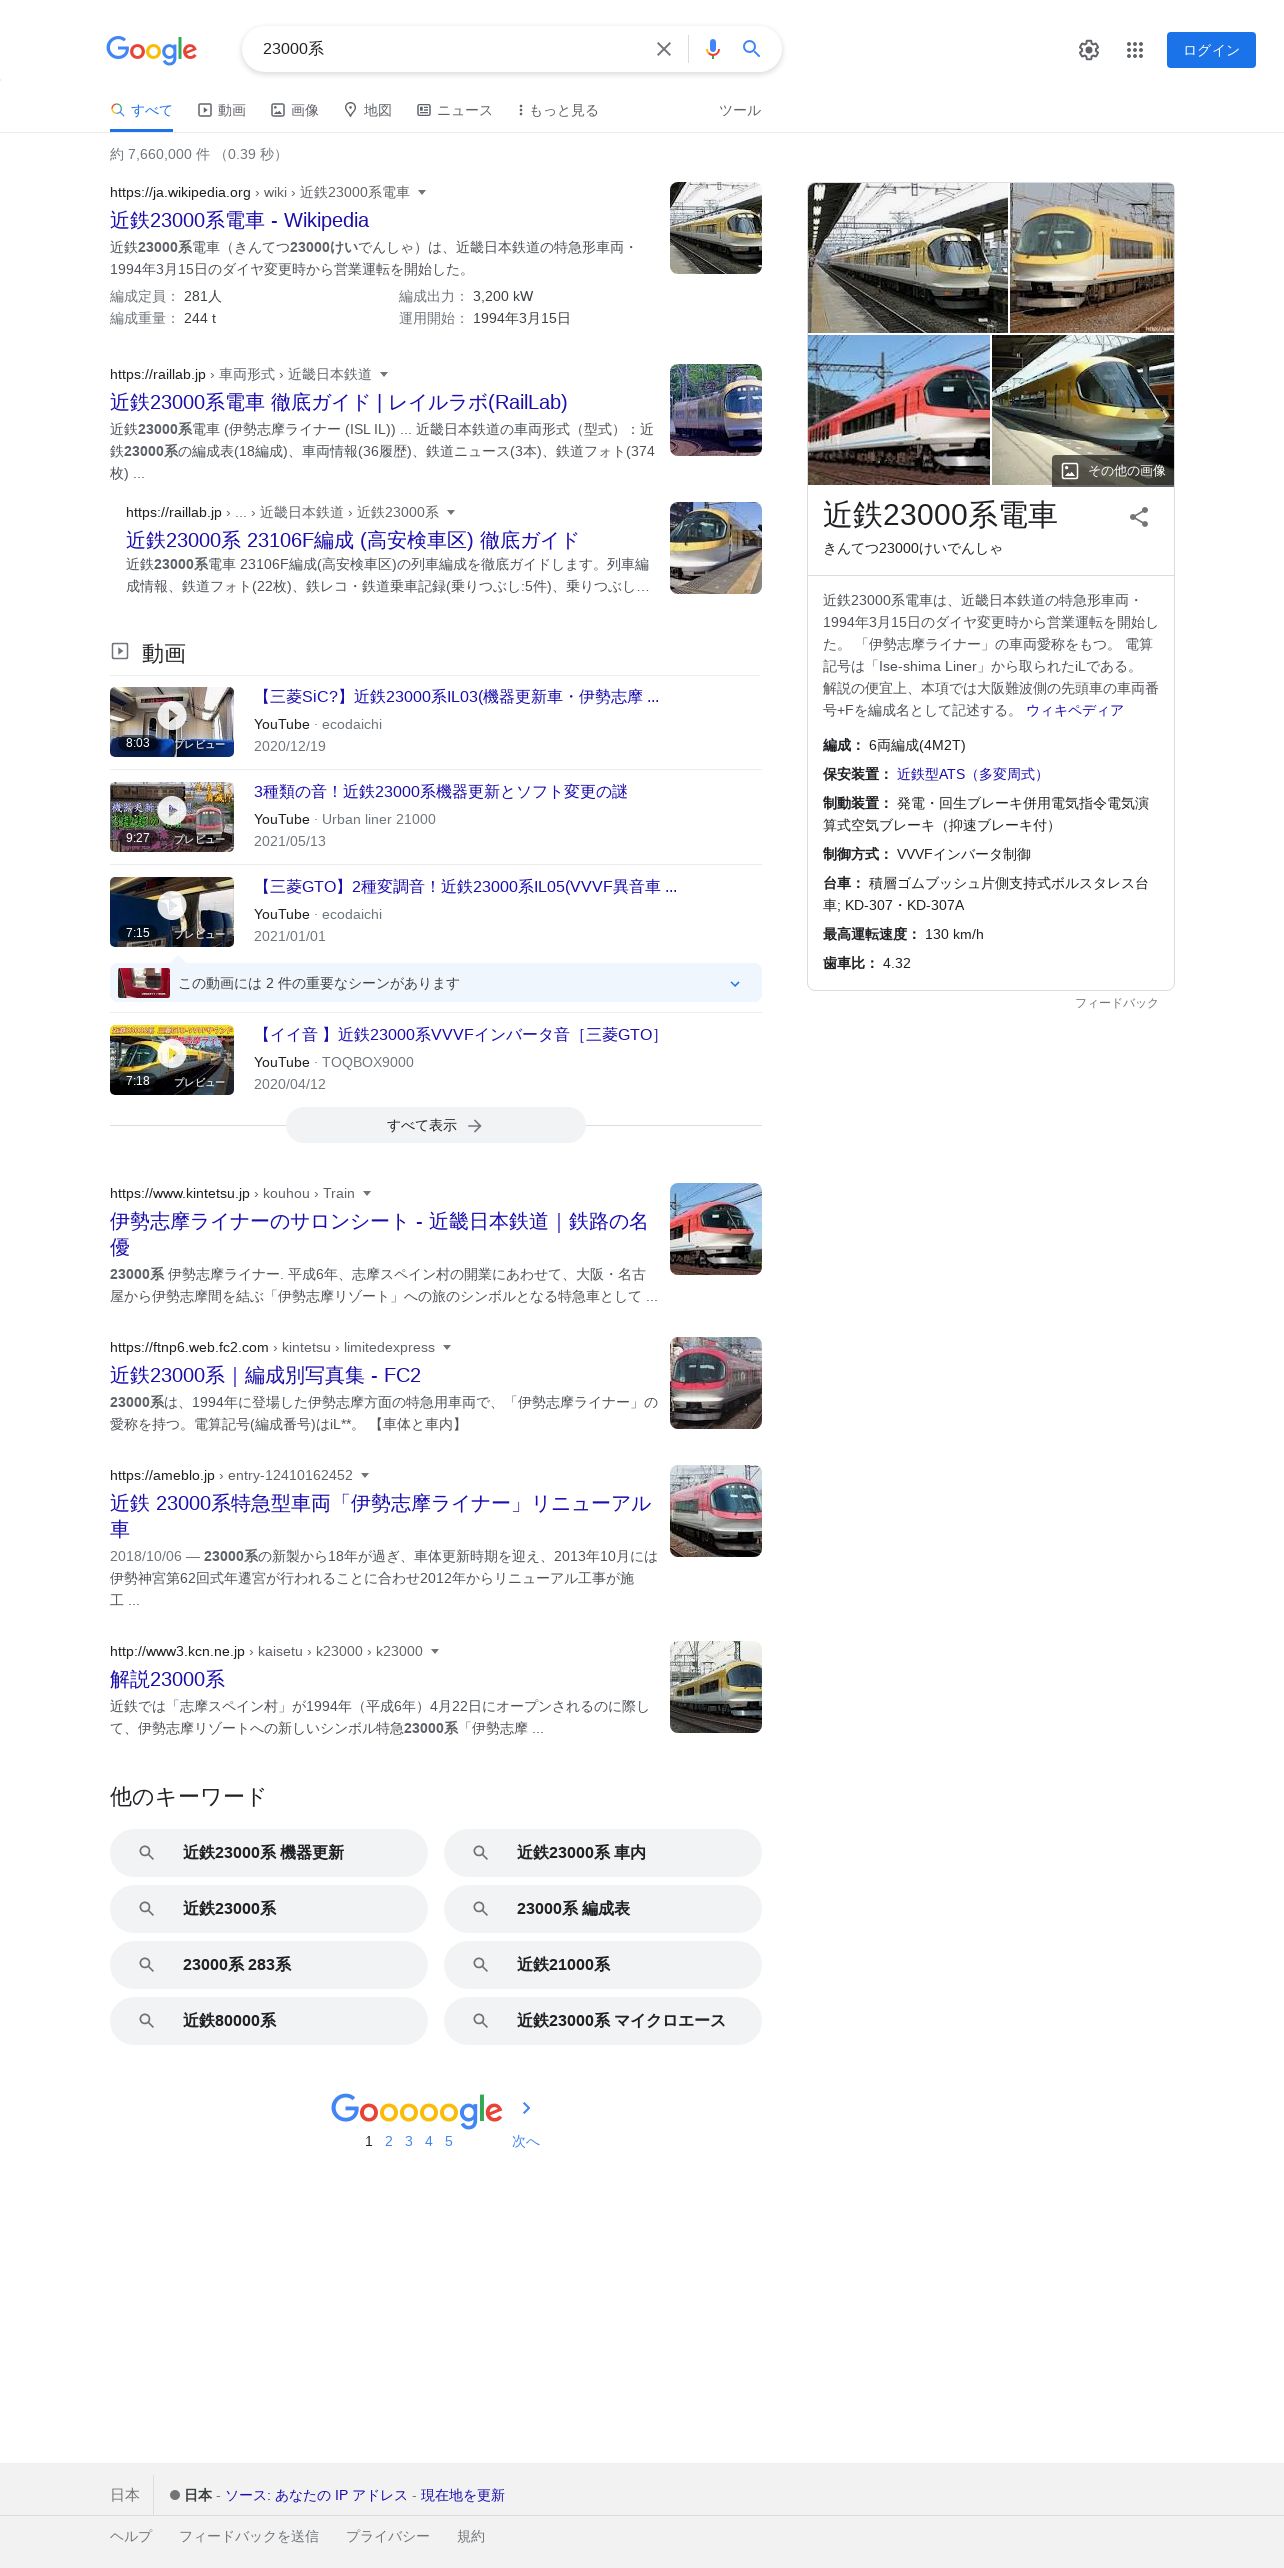Open その他の画像 in knowledge panel
1284x2568 pixels.
coord(1113,471)
